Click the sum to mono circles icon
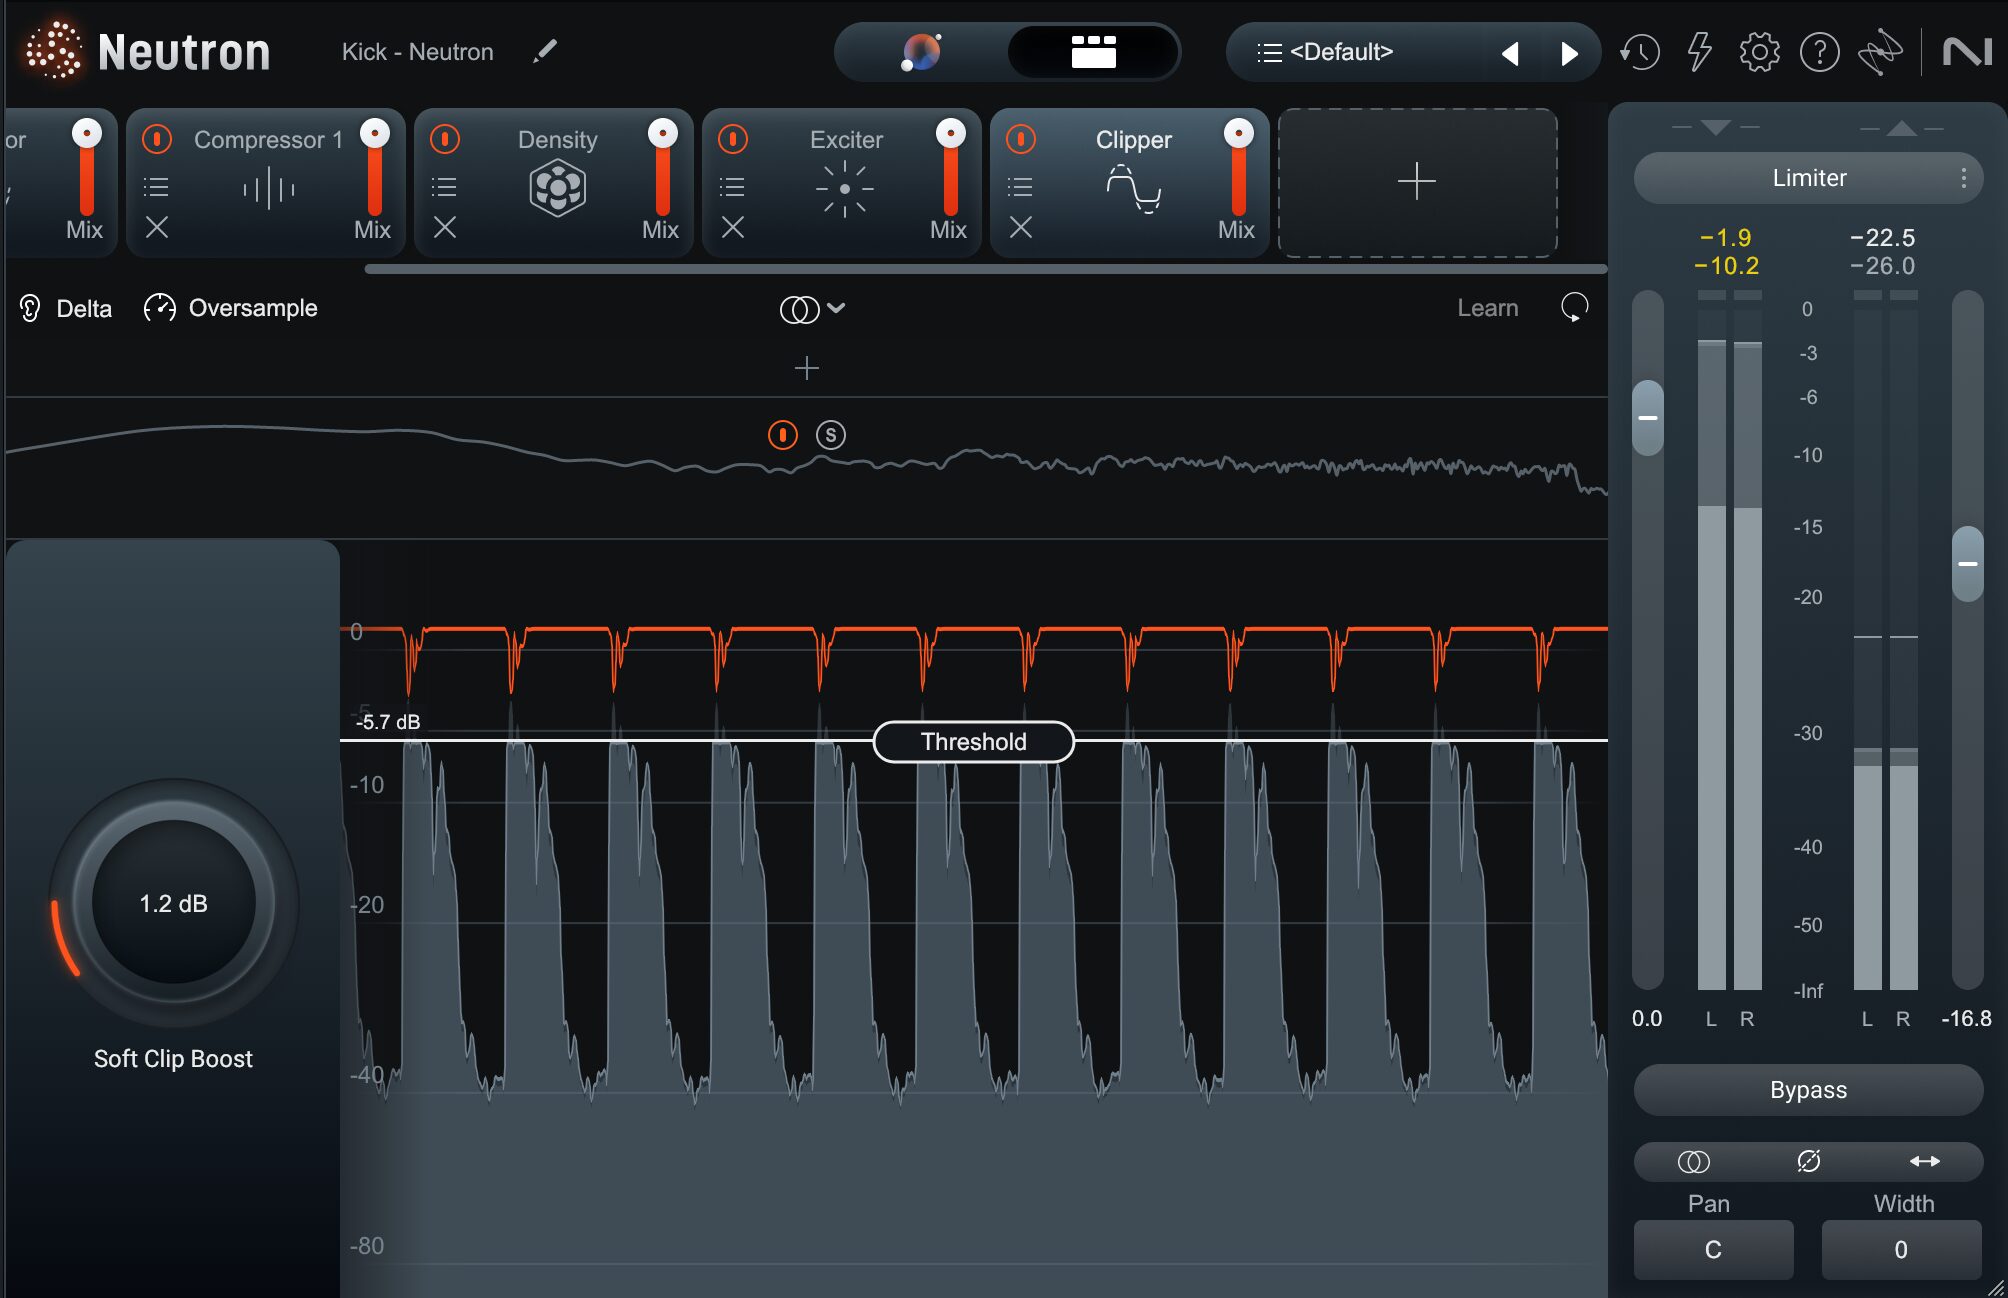2008x1298 pixels. click(x=1693, y=1161)
